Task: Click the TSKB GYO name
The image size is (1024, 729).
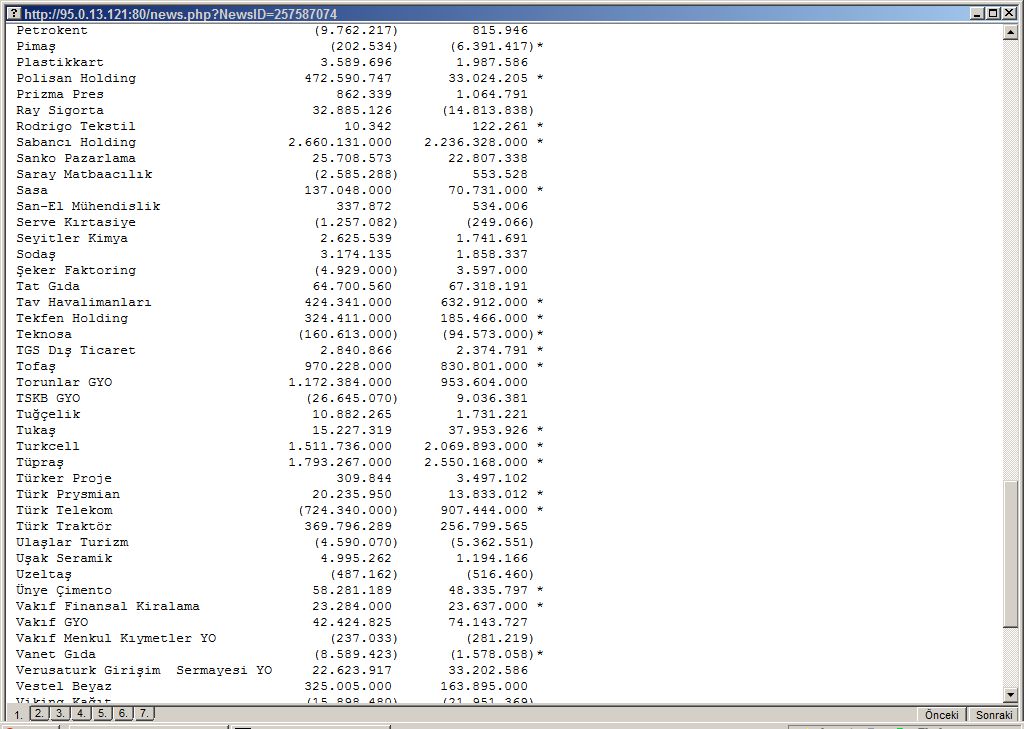Action: pyautogui.click(x=48, y=398)
